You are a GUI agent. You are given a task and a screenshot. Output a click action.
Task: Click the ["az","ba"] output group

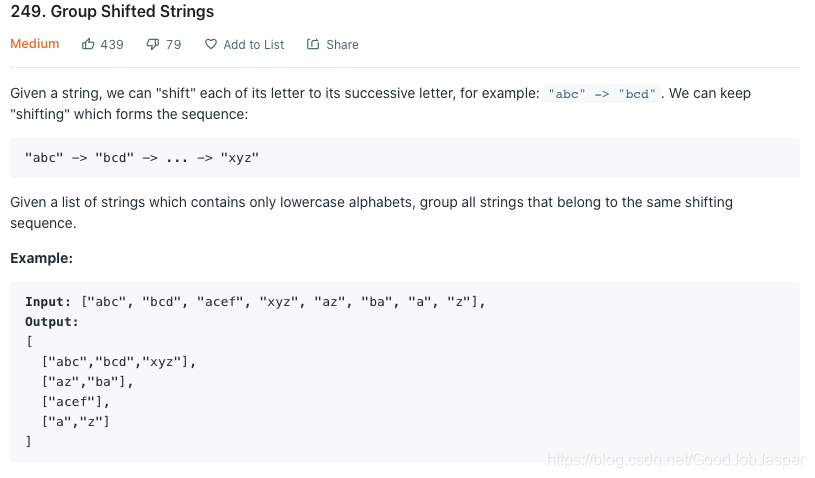pyautogui.click(x=88, y=382)
